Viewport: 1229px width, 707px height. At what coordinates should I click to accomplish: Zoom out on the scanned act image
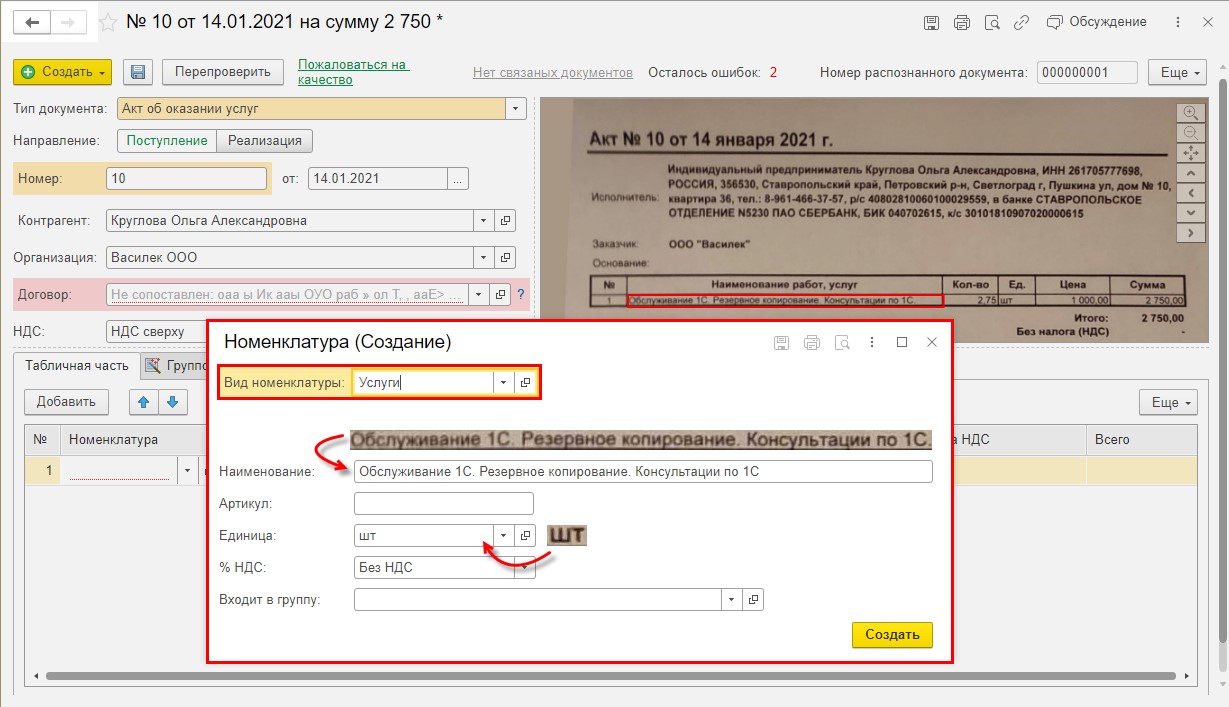1190,132
